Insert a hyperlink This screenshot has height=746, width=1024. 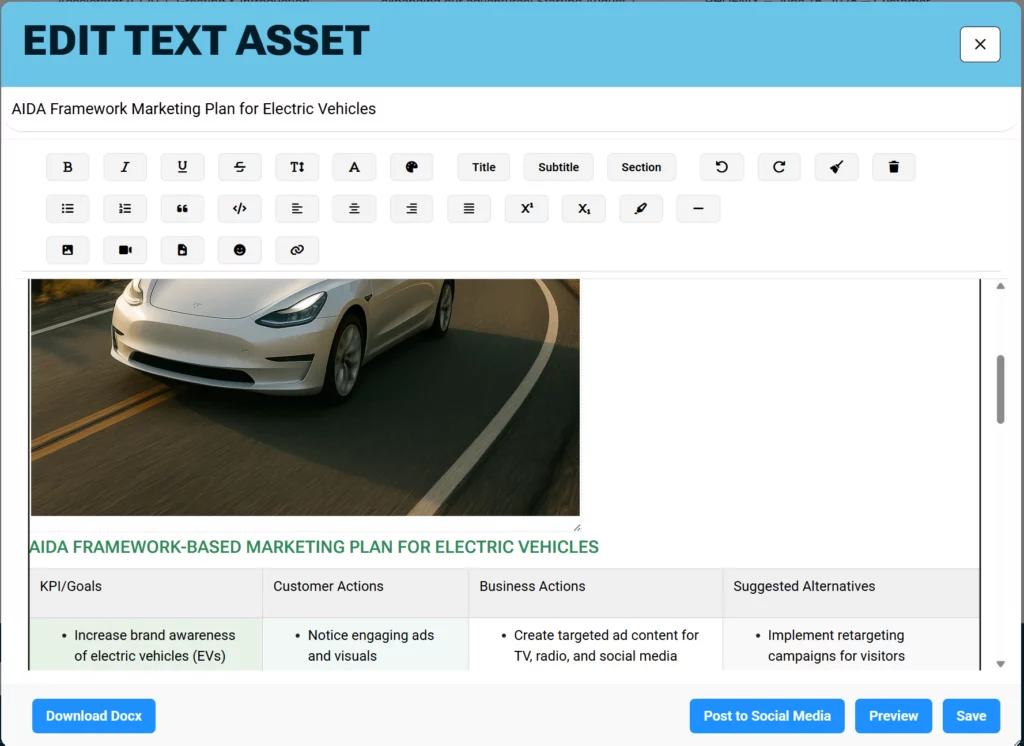click(x=297, y=250)
